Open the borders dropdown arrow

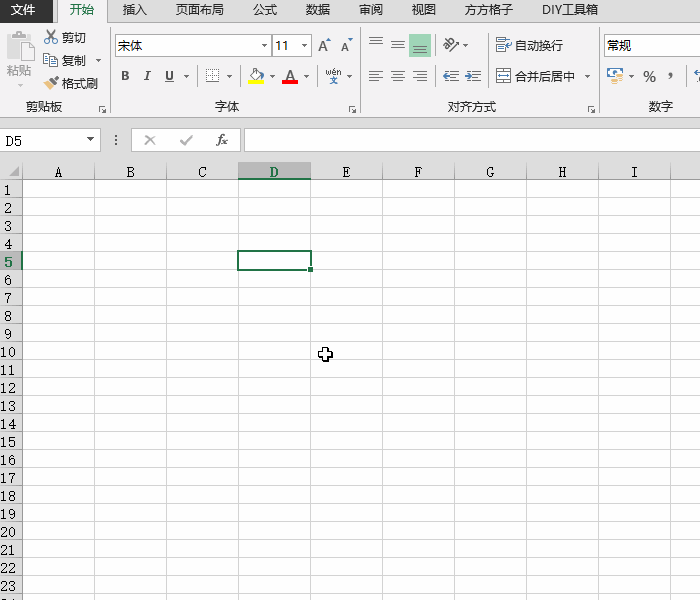coord(229,76)
